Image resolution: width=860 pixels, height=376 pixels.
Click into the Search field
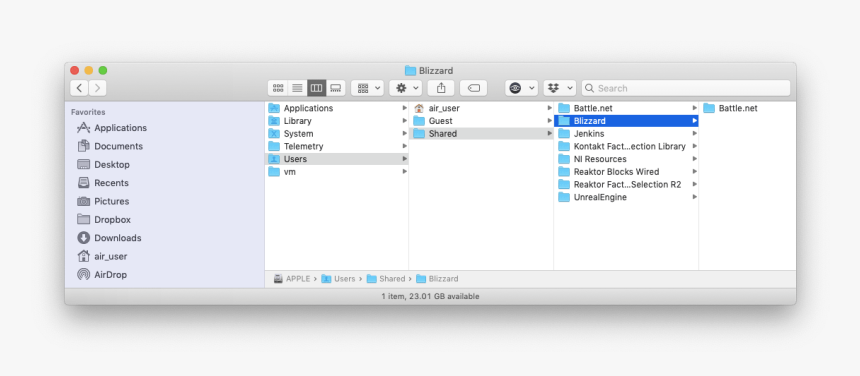point(686,88)
